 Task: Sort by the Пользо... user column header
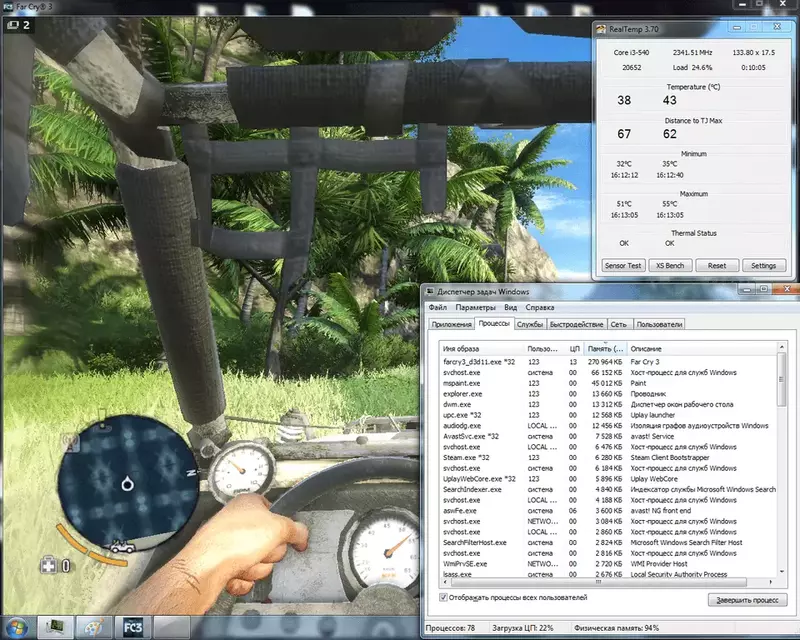click(544, 349)
